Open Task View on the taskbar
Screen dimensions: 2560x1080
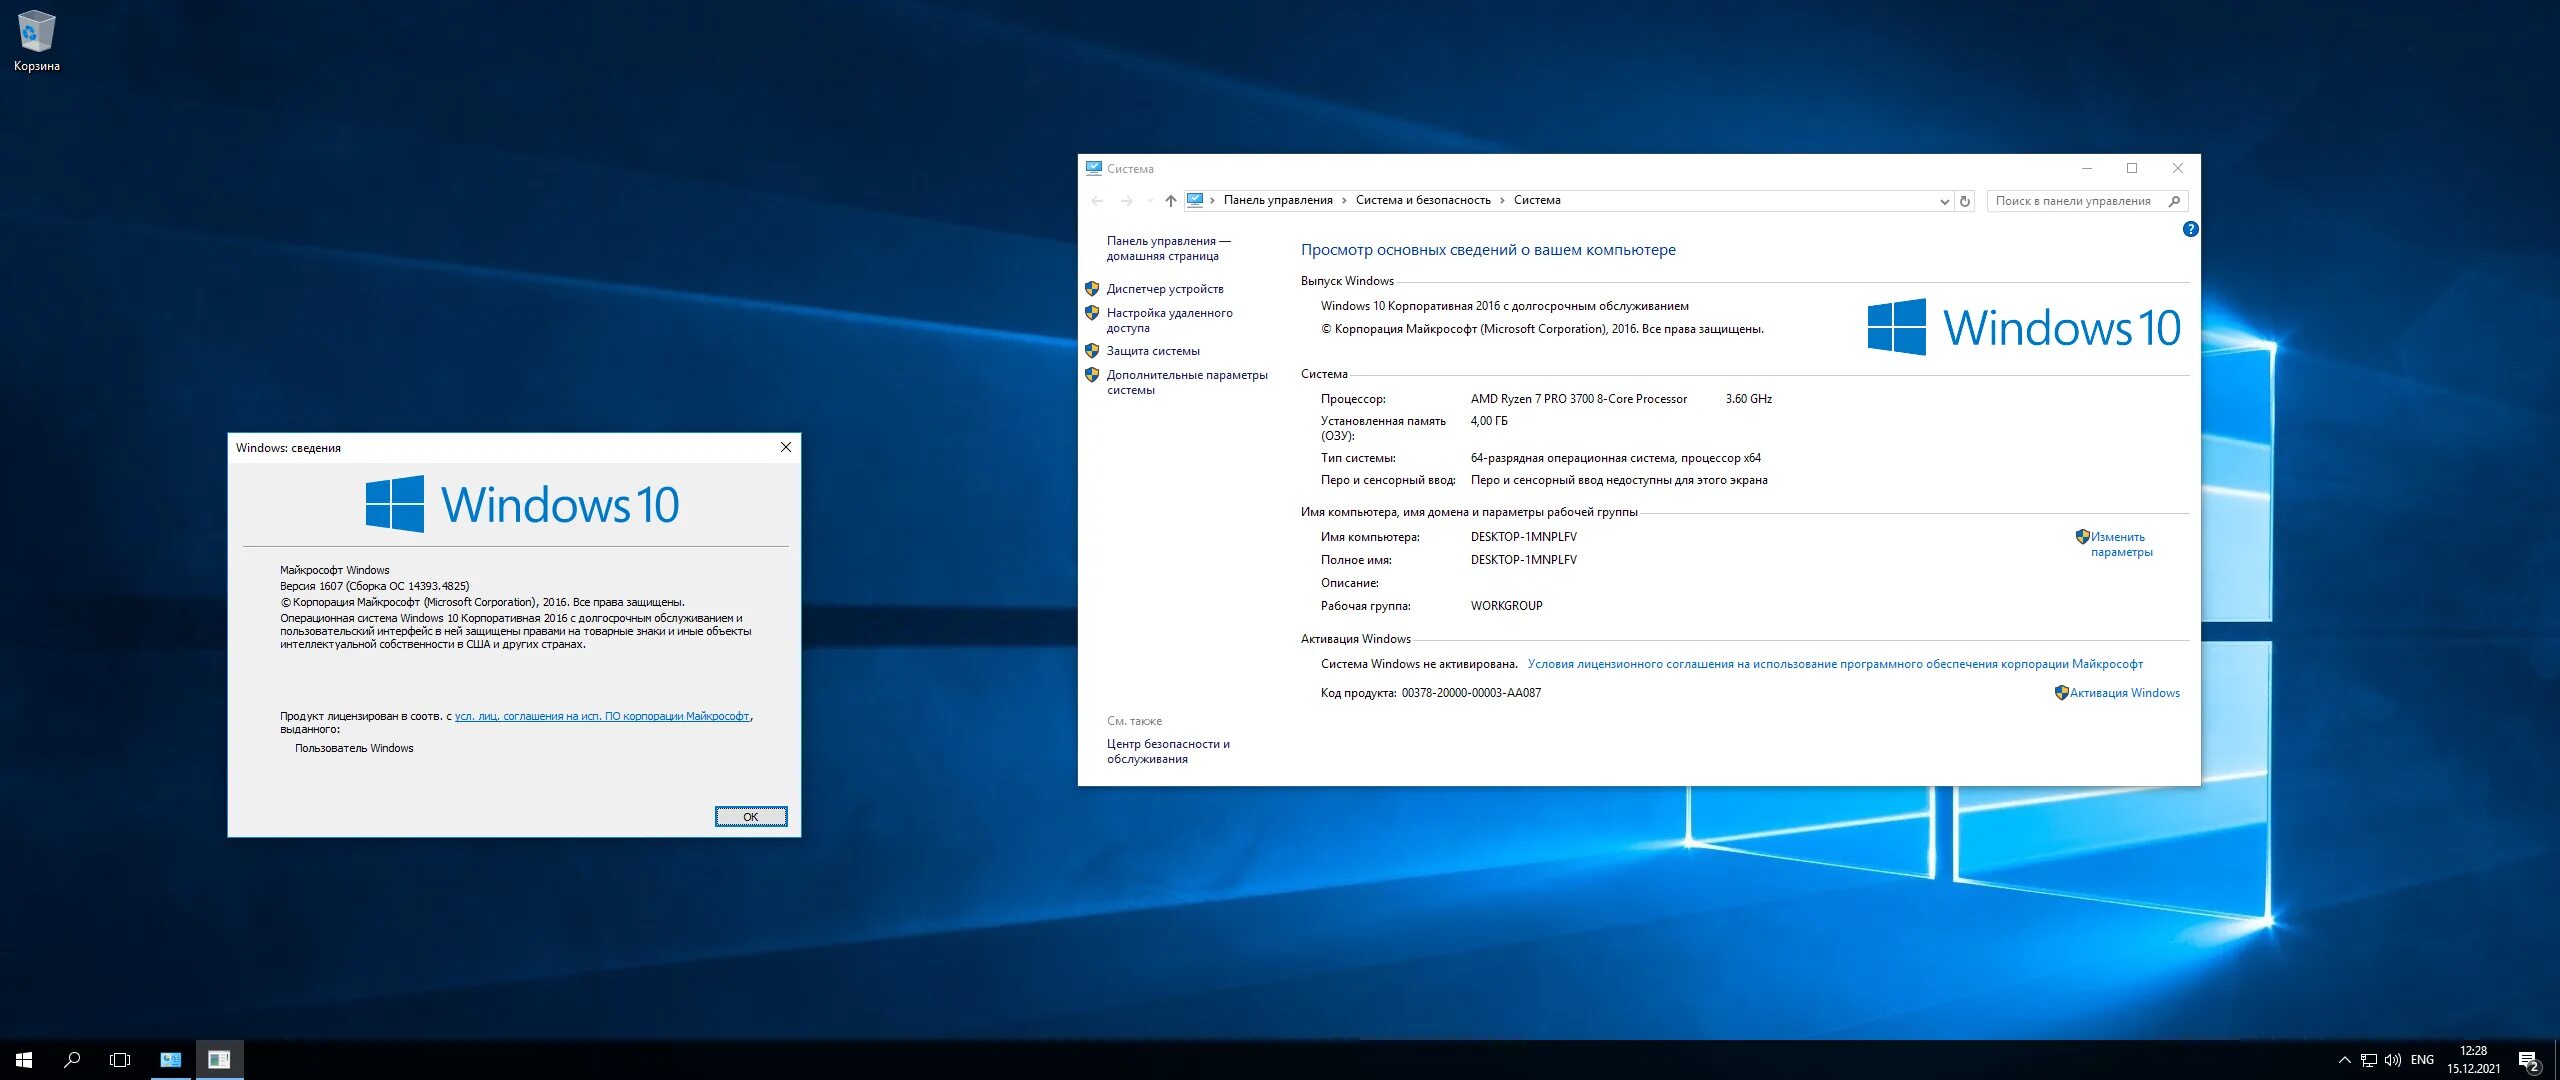click(x=120, y=1059)
